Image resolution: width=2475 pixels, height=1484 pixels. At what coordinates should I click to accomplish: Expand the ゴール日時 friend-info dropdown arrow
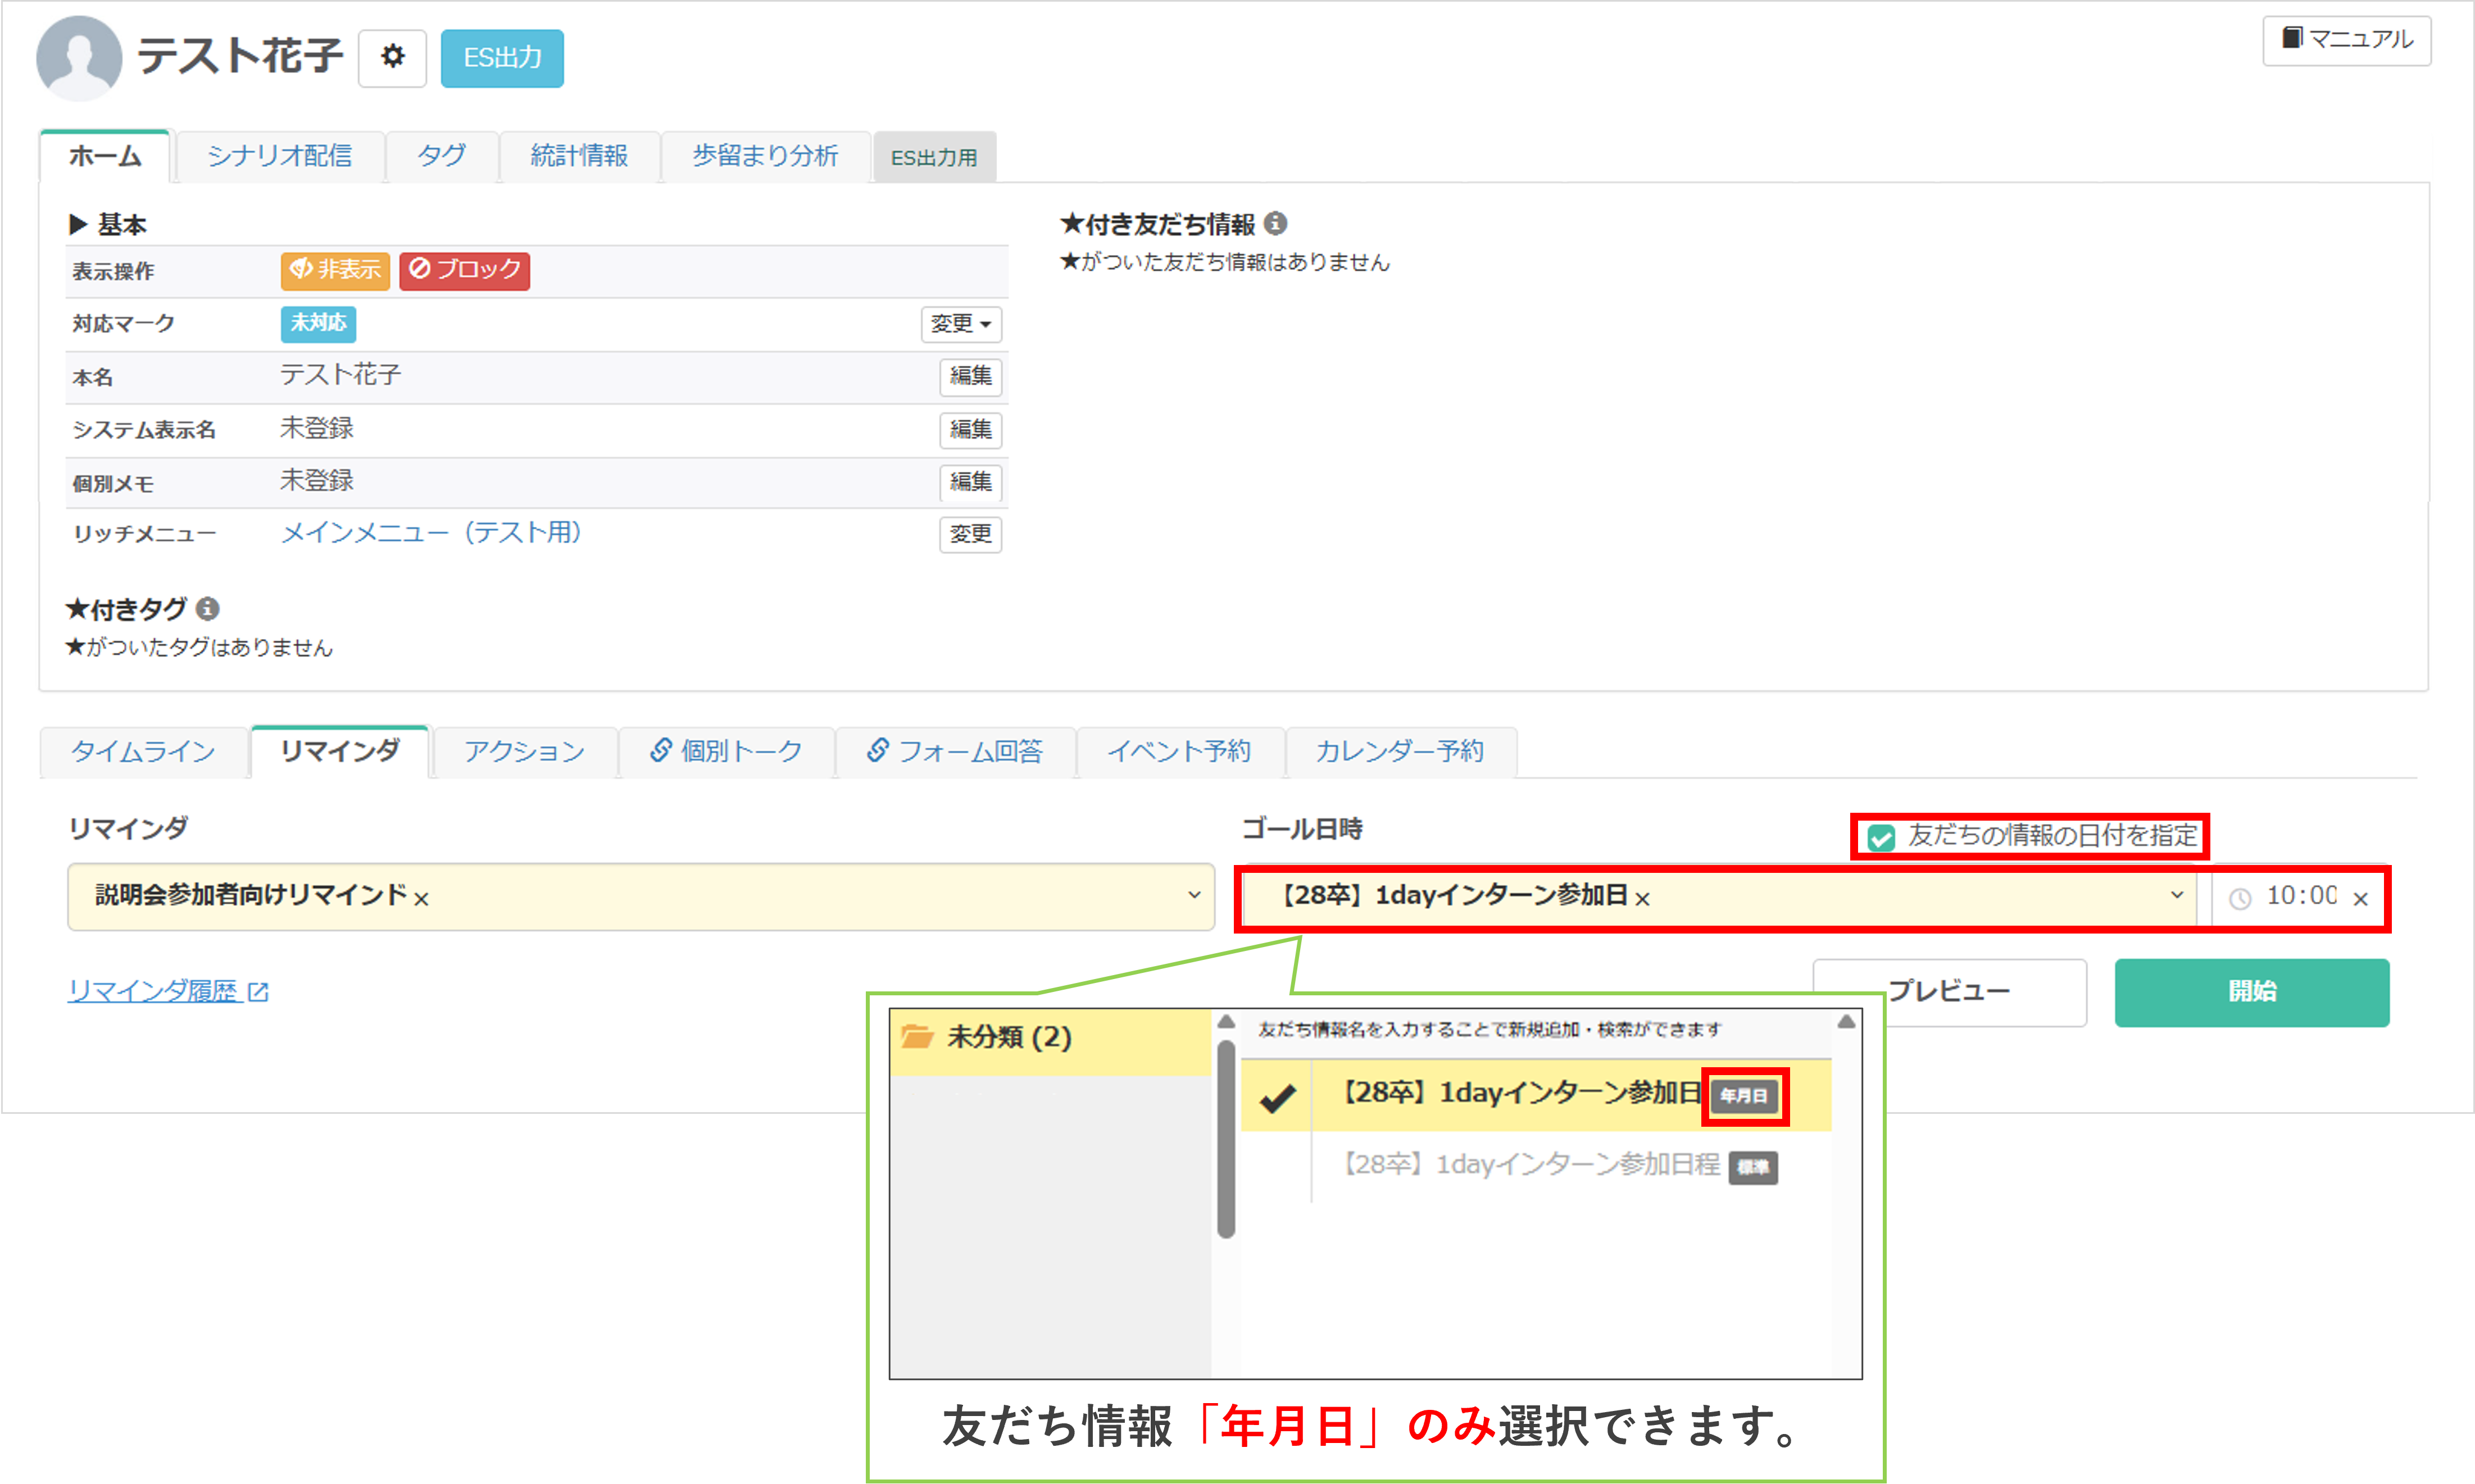click(2177, 895)
